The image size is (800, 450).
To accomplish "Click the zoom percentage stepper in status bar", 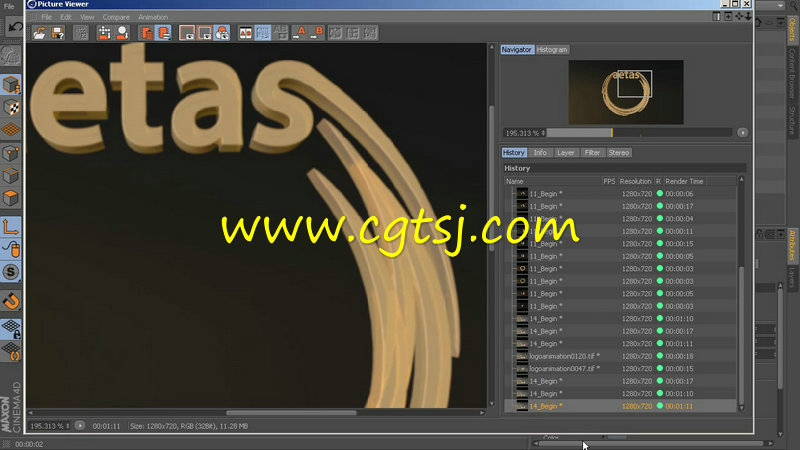I will (x=68, y=426).
